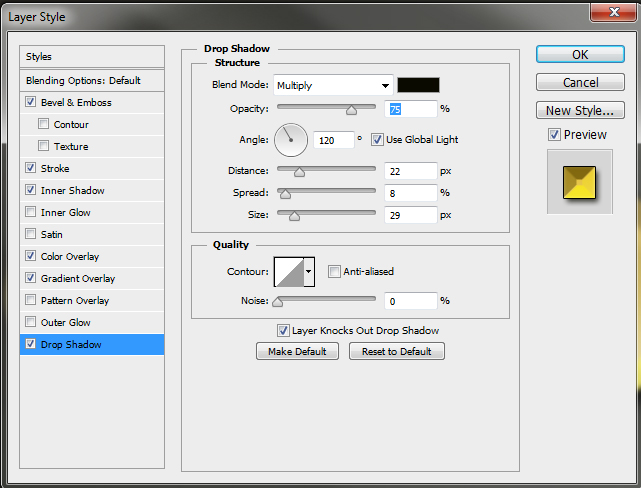This screenshot has height=488, width=641.
Task: Enable the Outer Glow effect checkbox
Action: click(x=31, y=322)
